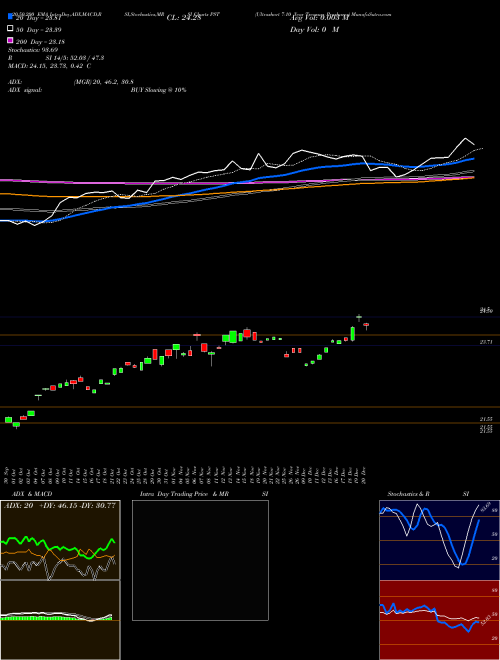
Task: Click the magenta 200 Day legend swatch
Action: [10, 40]
